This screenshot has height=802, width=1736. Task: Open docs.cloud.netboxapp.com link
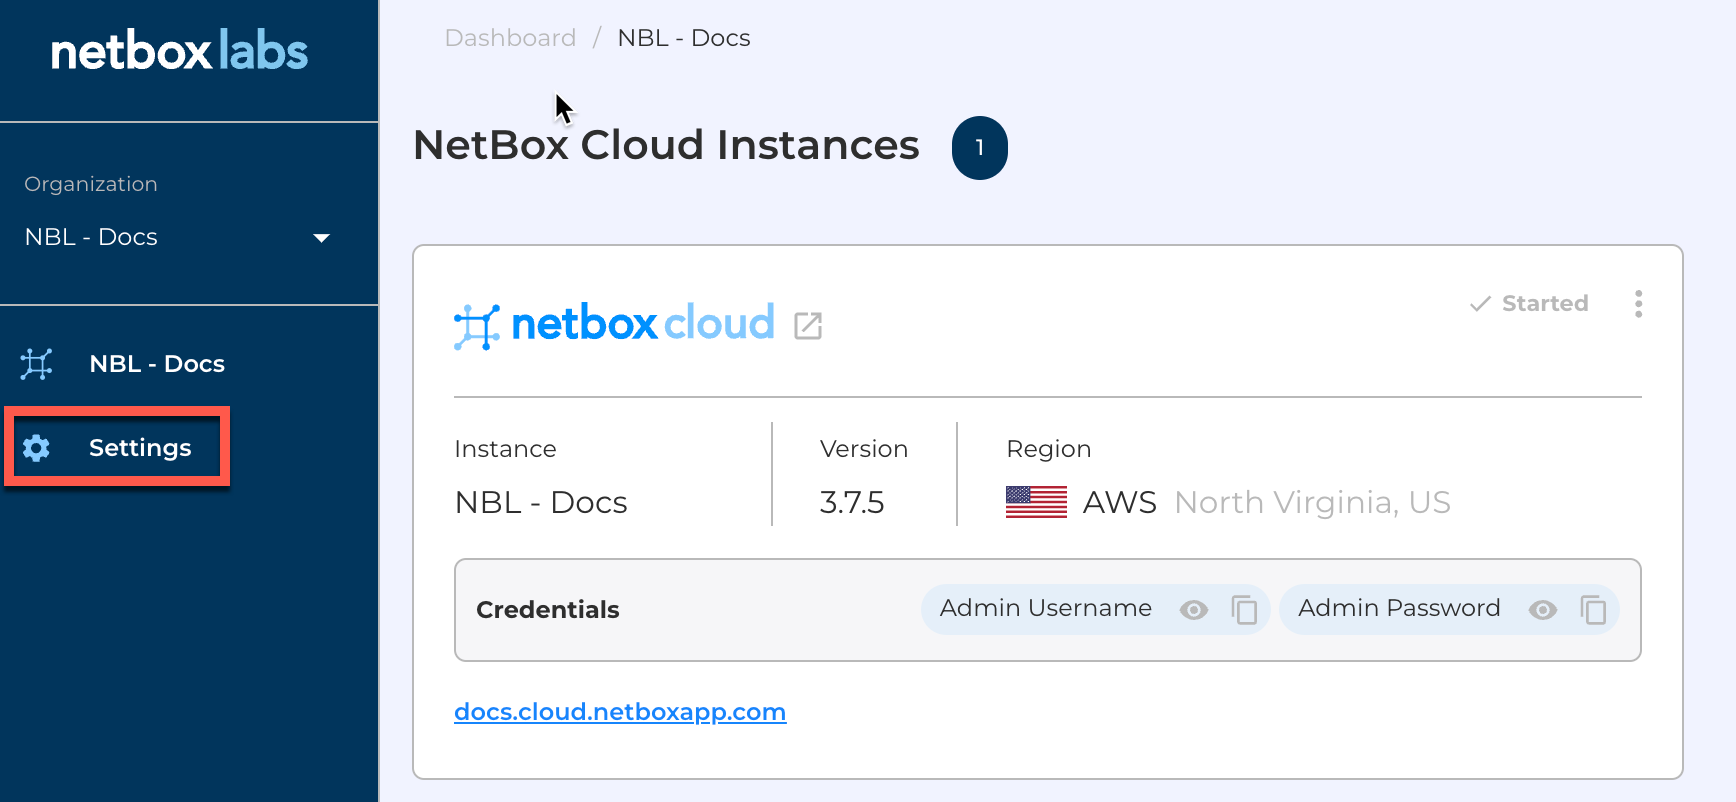tap(620, 712)
